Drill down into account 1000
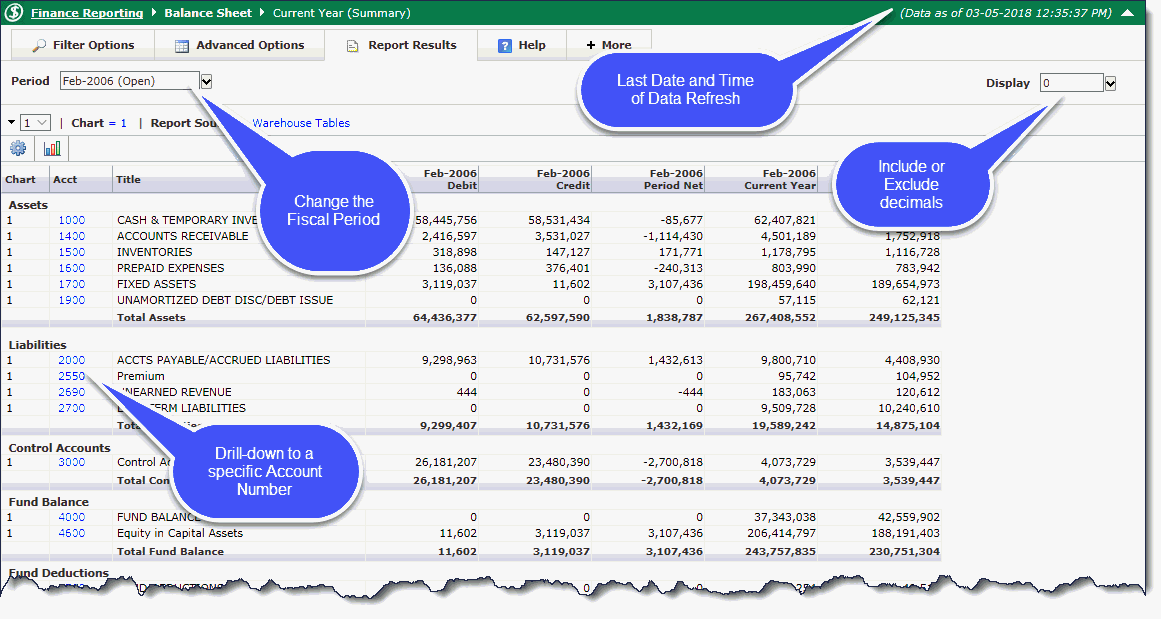 (71, 220)
